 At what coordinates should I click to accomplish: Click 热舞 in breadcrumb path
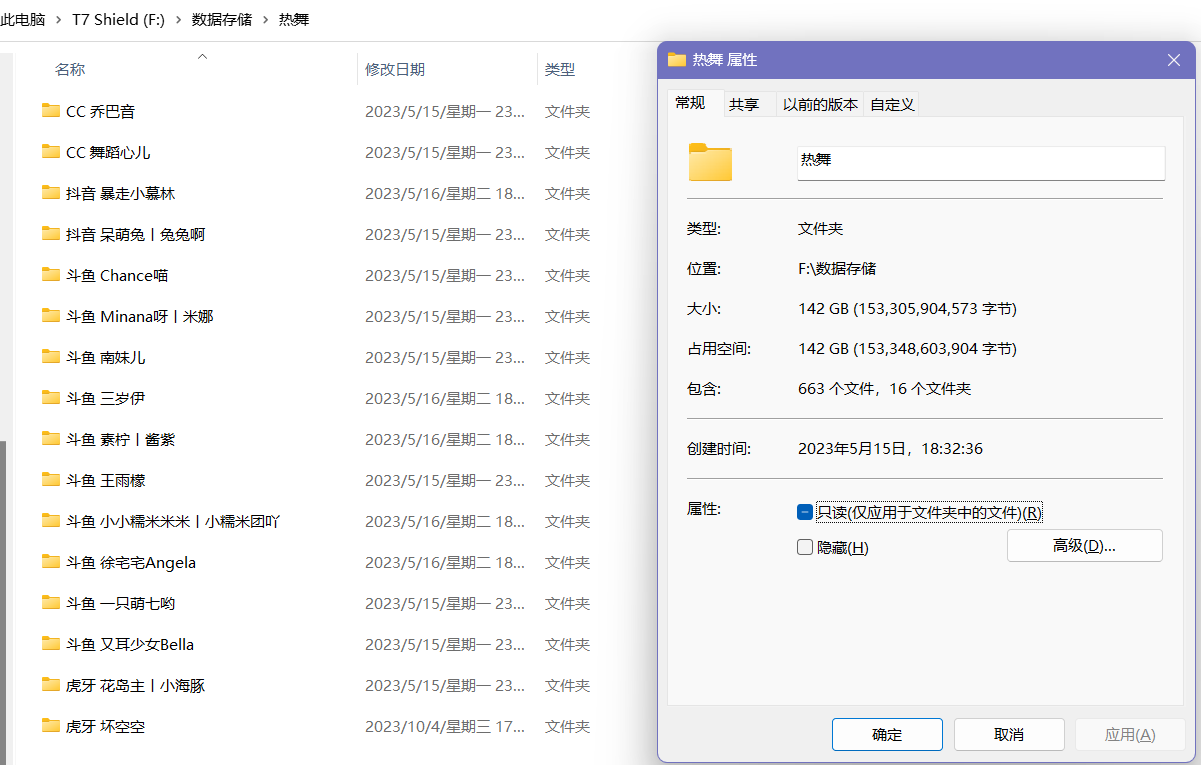(x=294, y=20)
